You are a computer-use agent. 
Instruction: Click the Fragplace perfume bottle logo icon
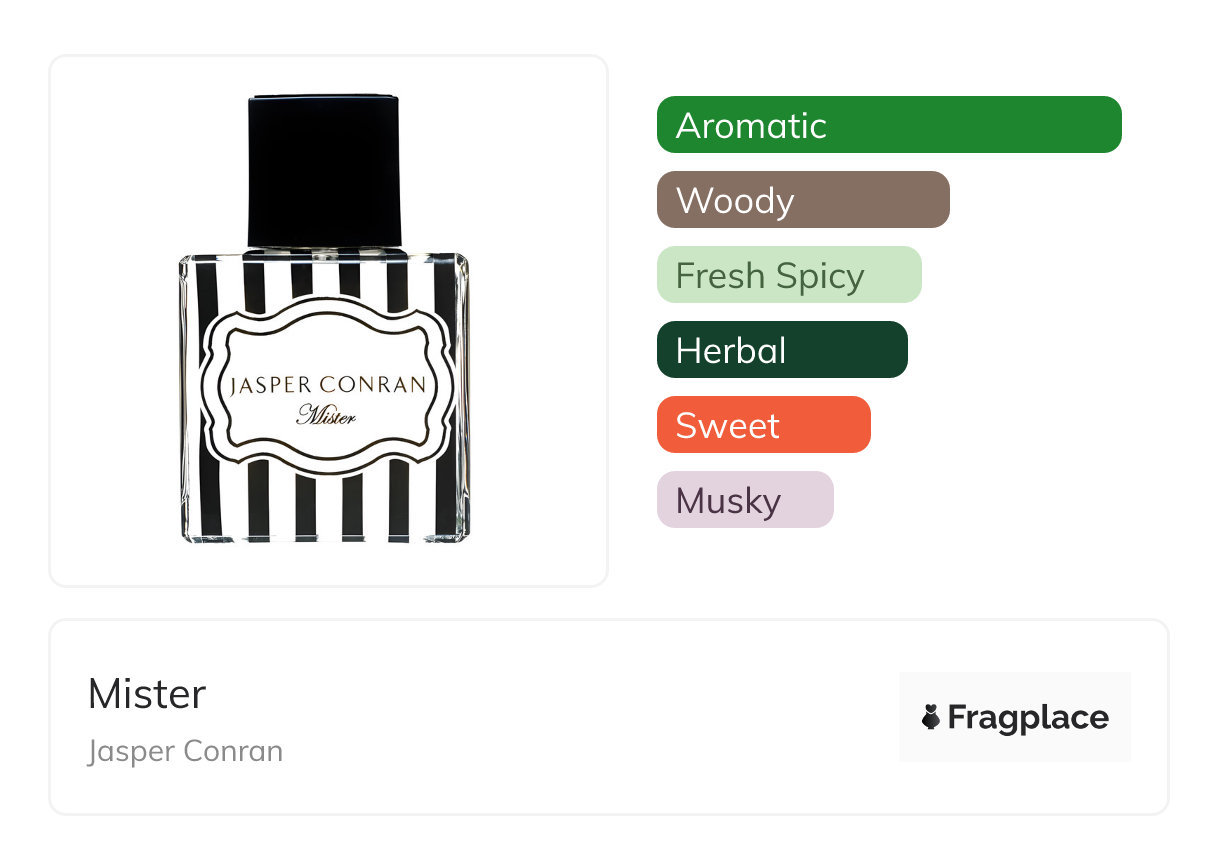pos(931,717)
